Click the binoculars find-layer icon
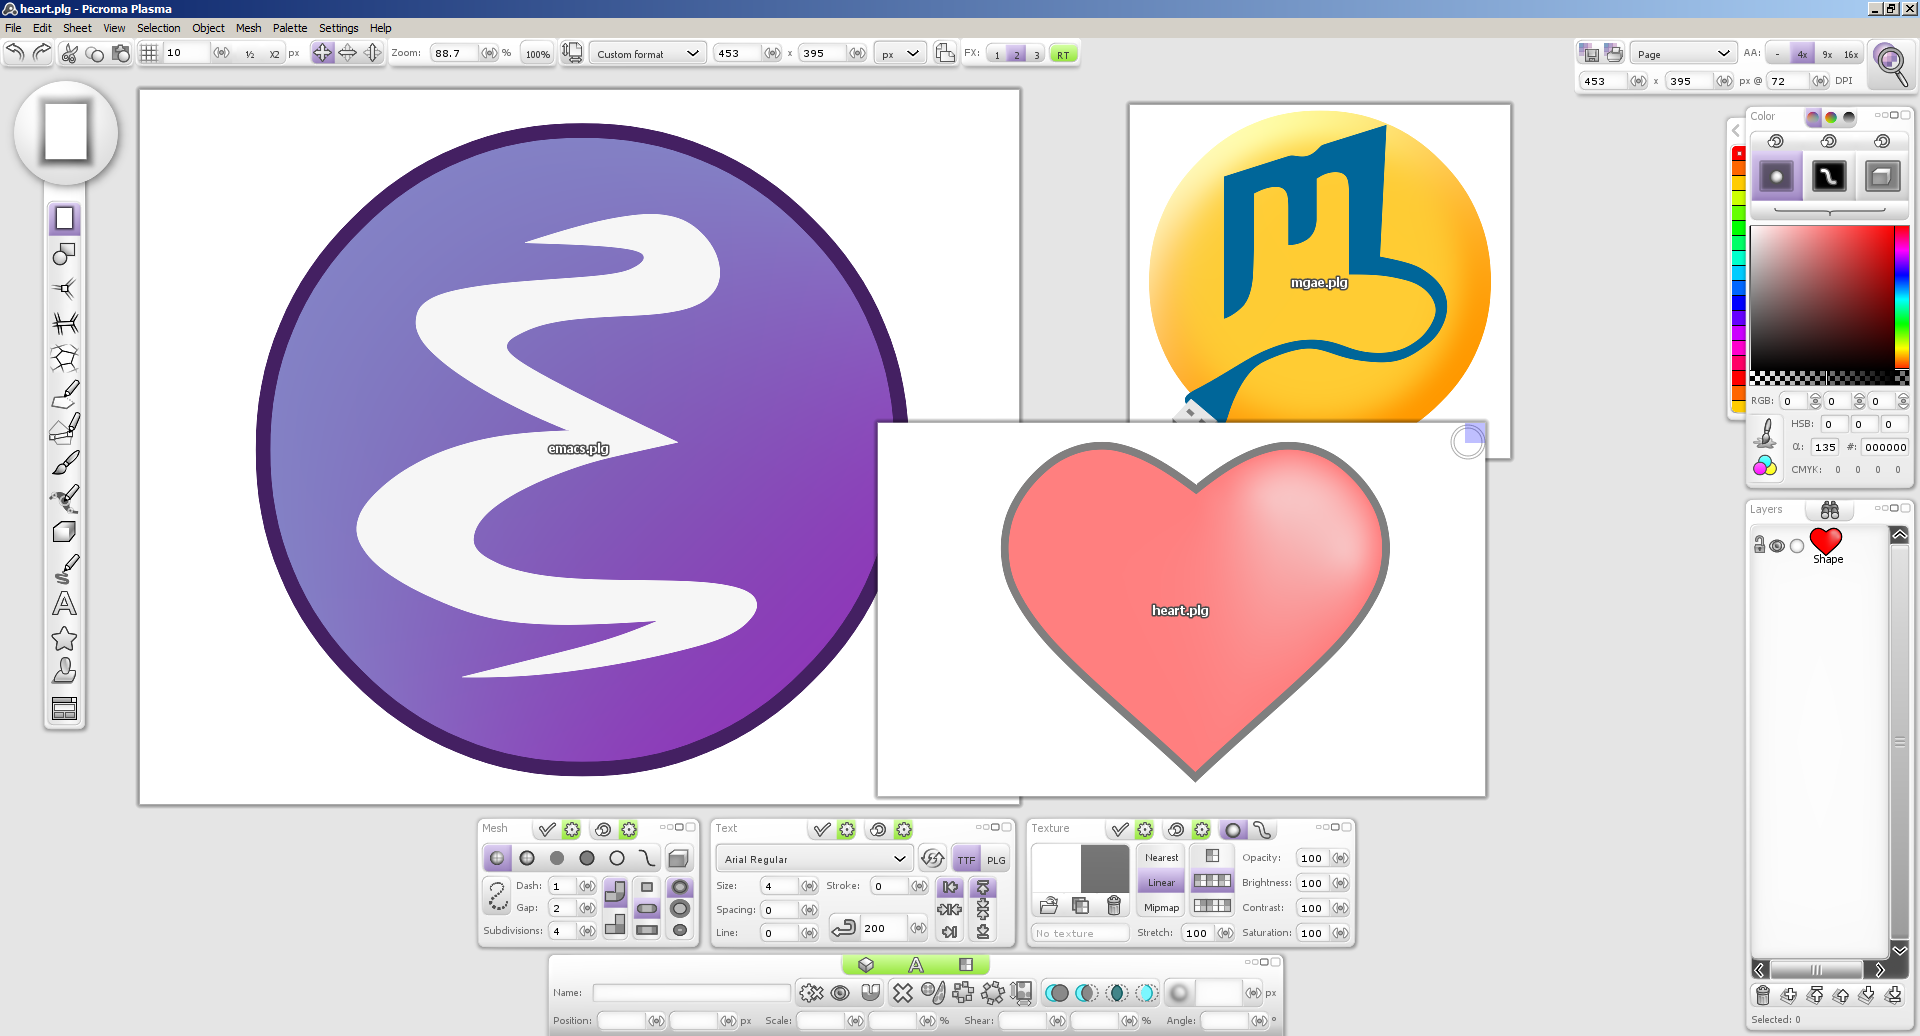The image size is (1920, 1036). pos(1830,510)
